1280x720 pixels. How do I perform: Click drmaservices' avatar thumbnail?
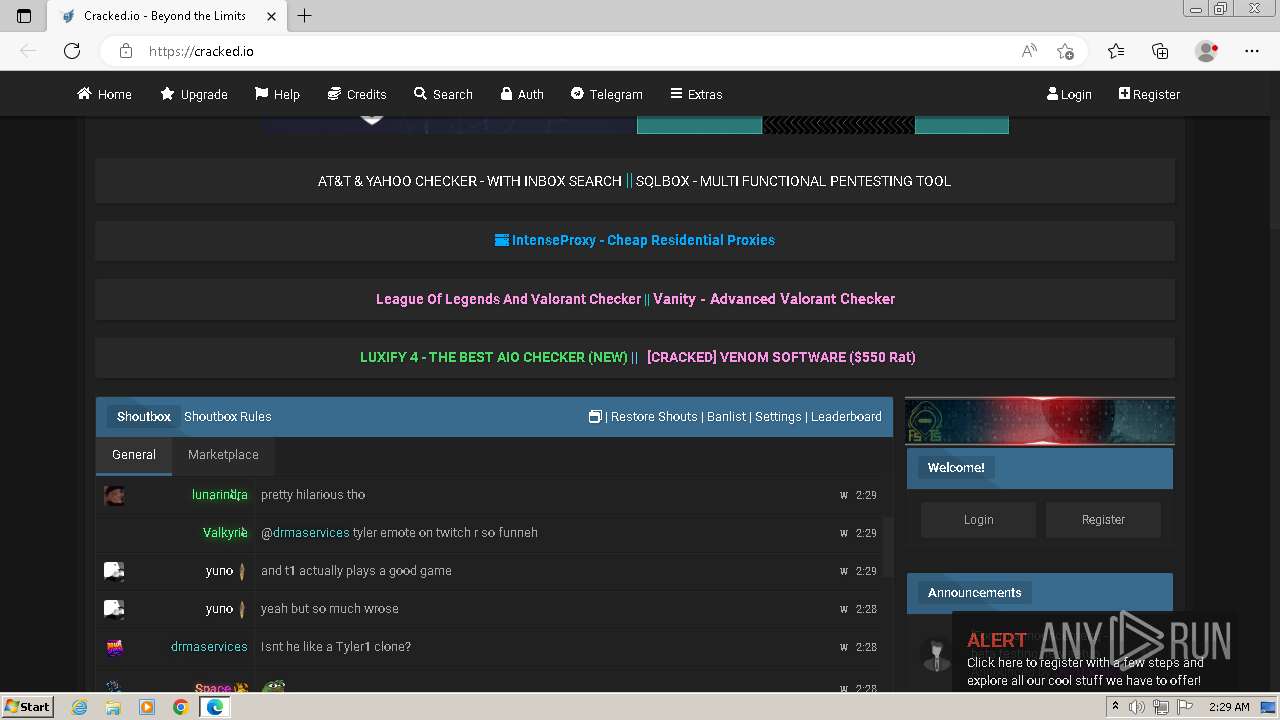tap(115, 647)
